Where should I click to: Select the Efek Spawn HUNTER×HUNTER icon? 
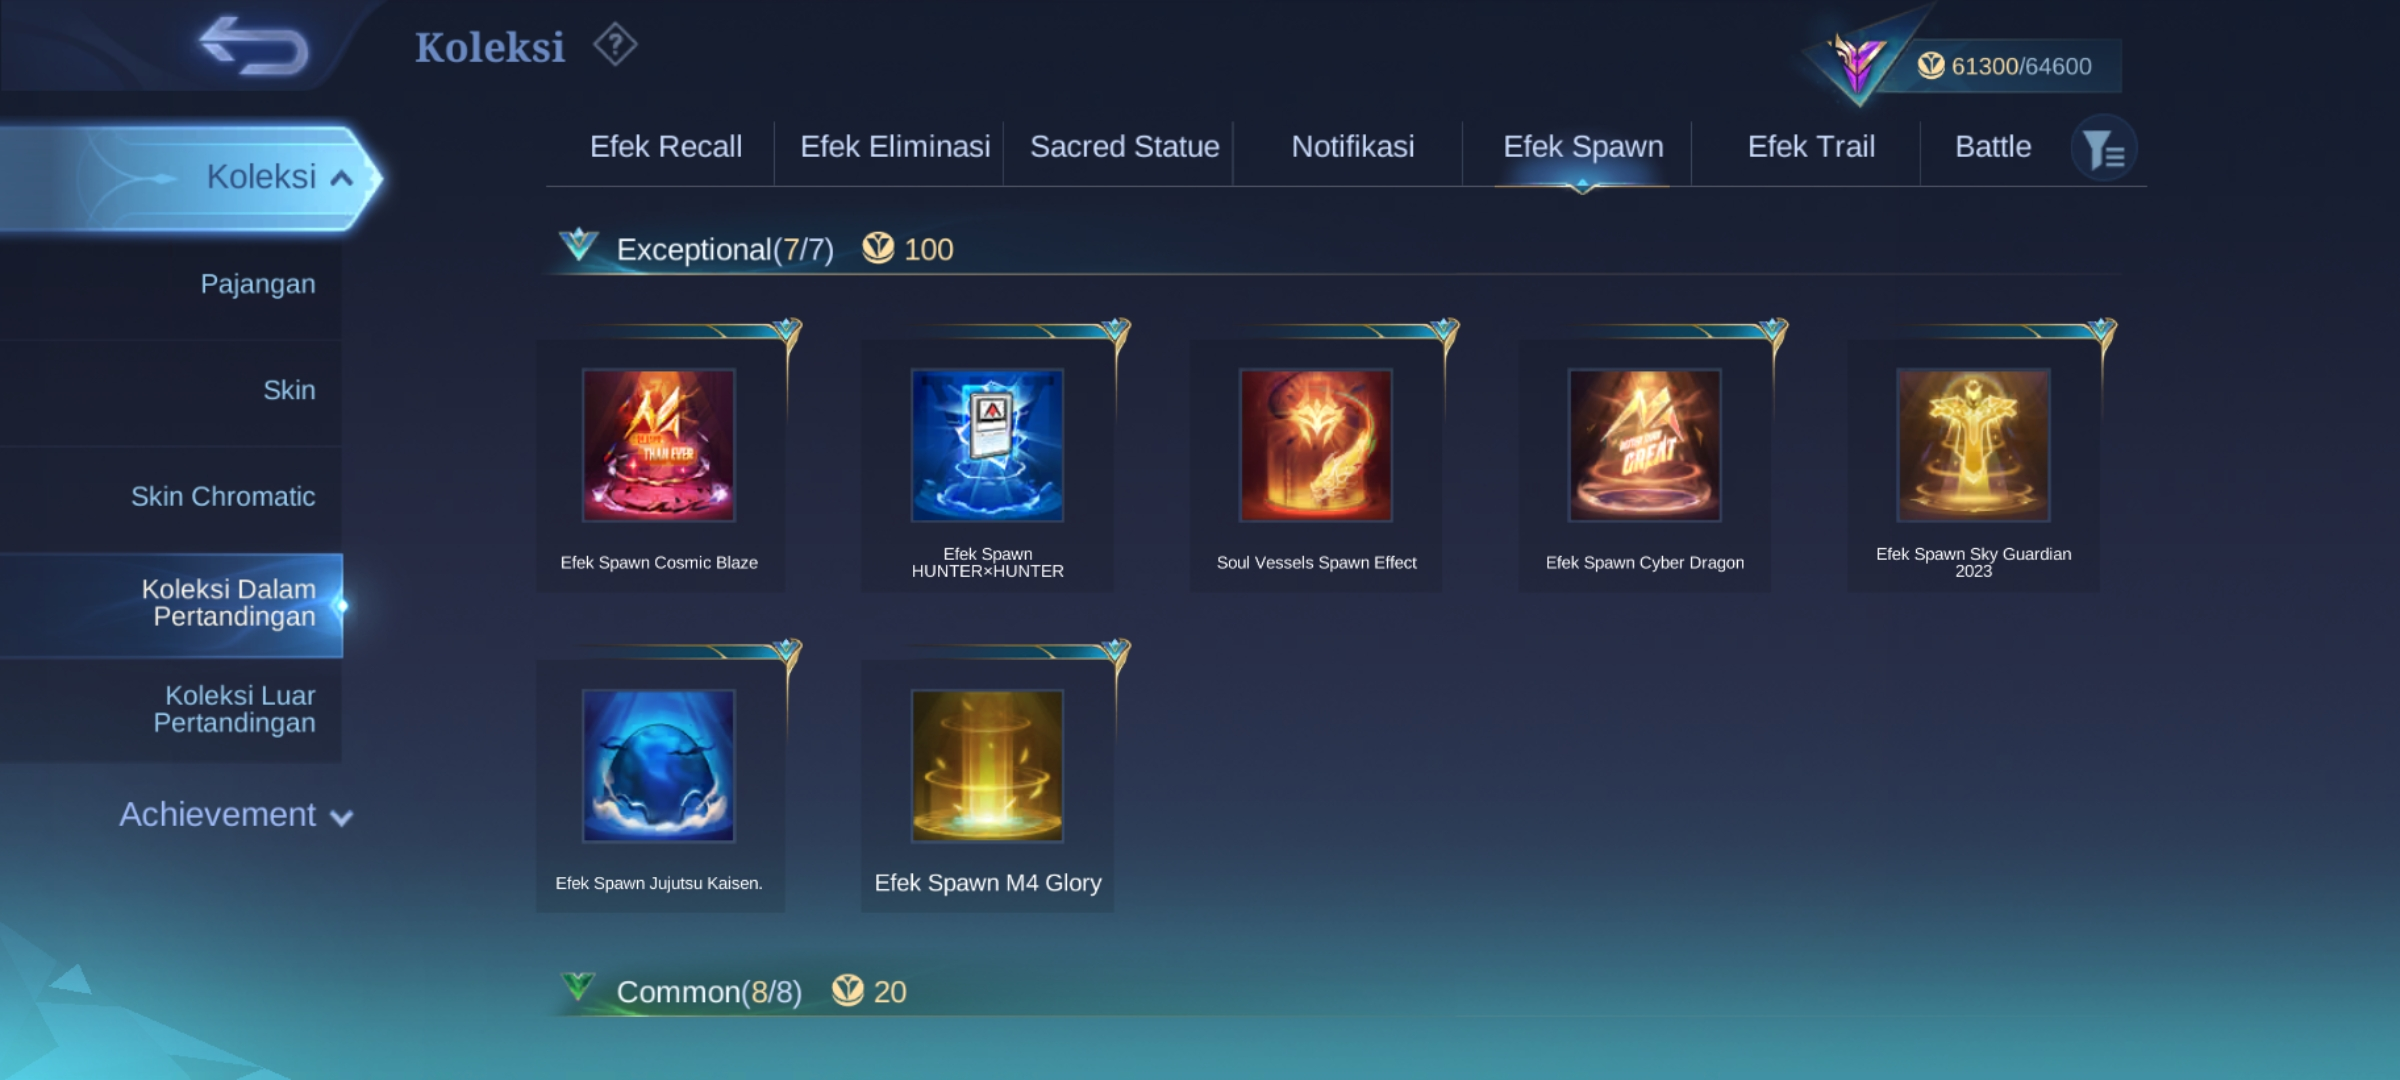pos(987,445)
